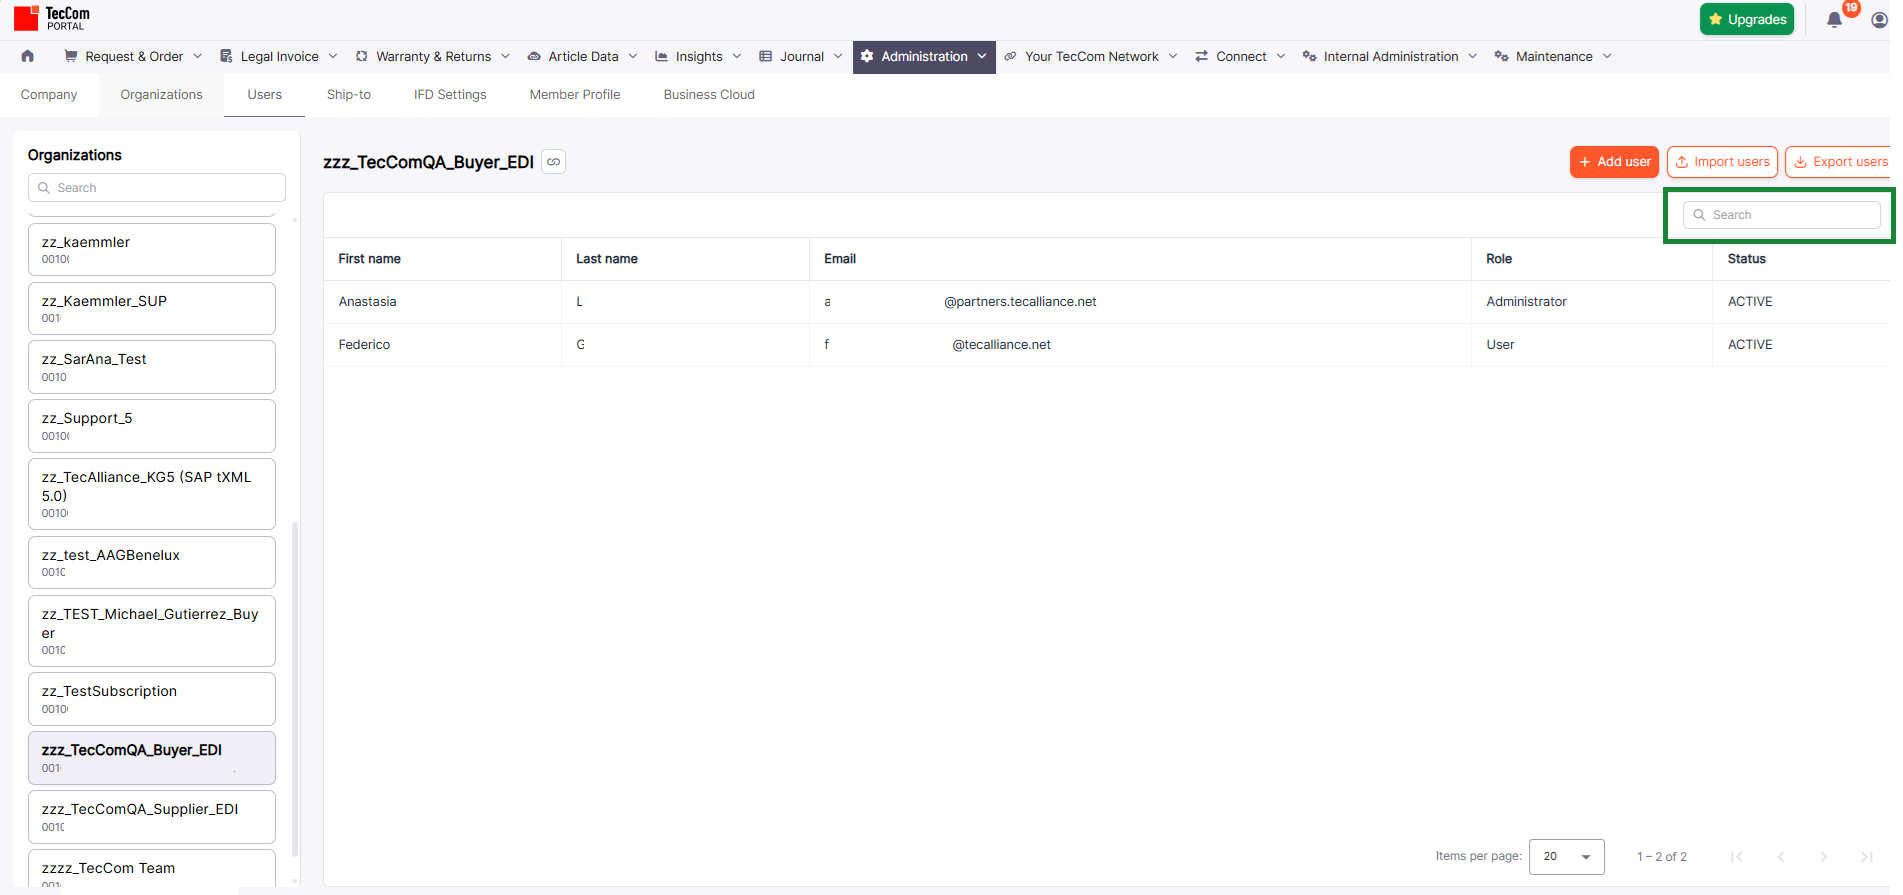The height and width of the screenshot is (895, 1903).
Task: Expand the Connect menu
Action: pyautogui.click(x=1241, y=56)
